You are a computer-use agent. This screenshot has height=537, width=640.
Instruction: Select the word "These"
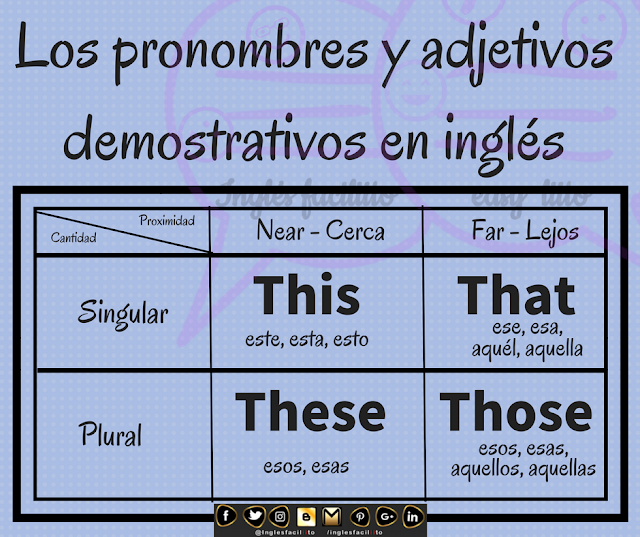[x=310, y=411]
